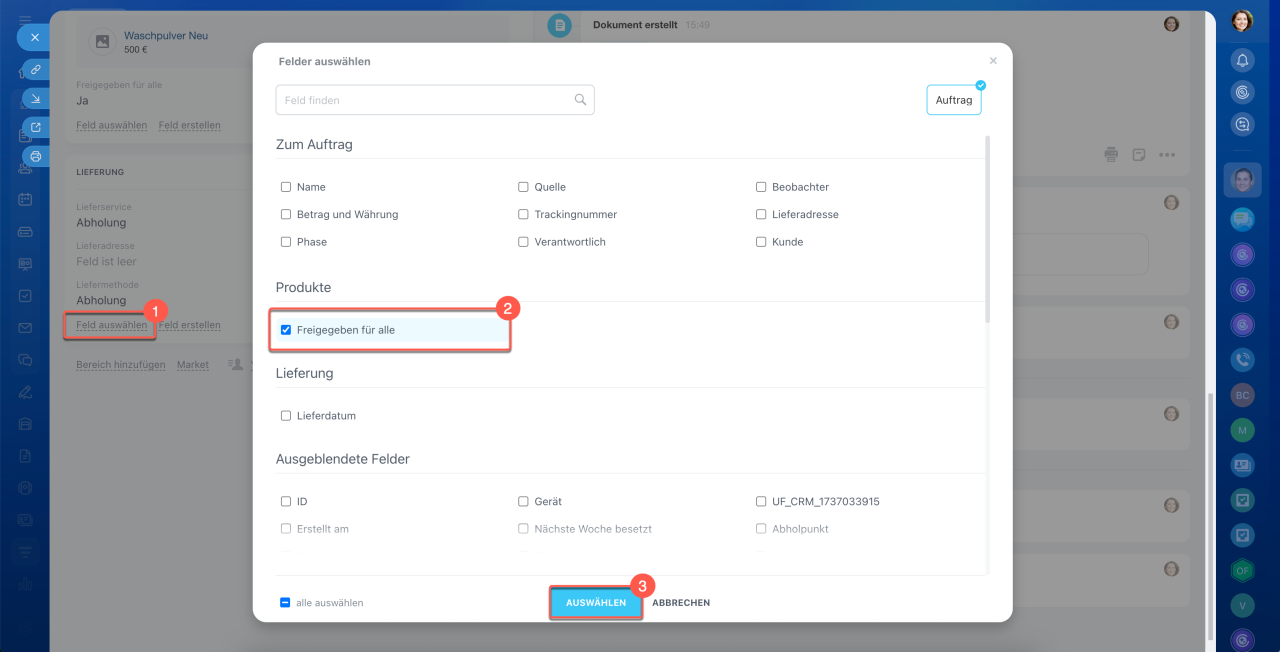Check the Erstellt am checkbox
Viewport: 1280px width, 652px height.
[x=286, y=529]
